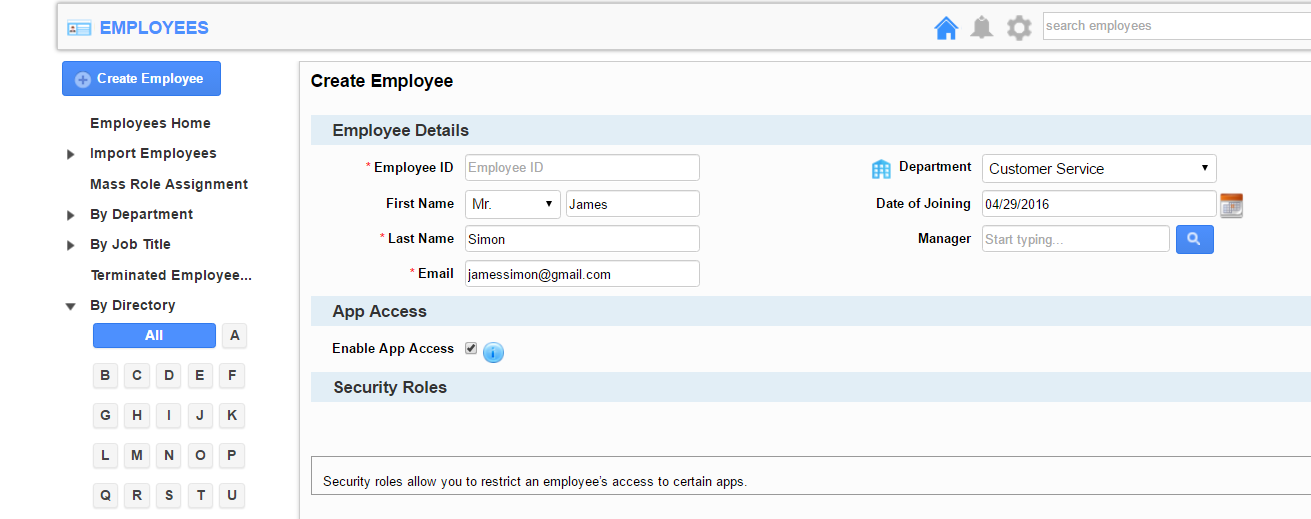Filter directory by letter T
This screenshot has width=1311, height=519.
[x=200, y=496]
